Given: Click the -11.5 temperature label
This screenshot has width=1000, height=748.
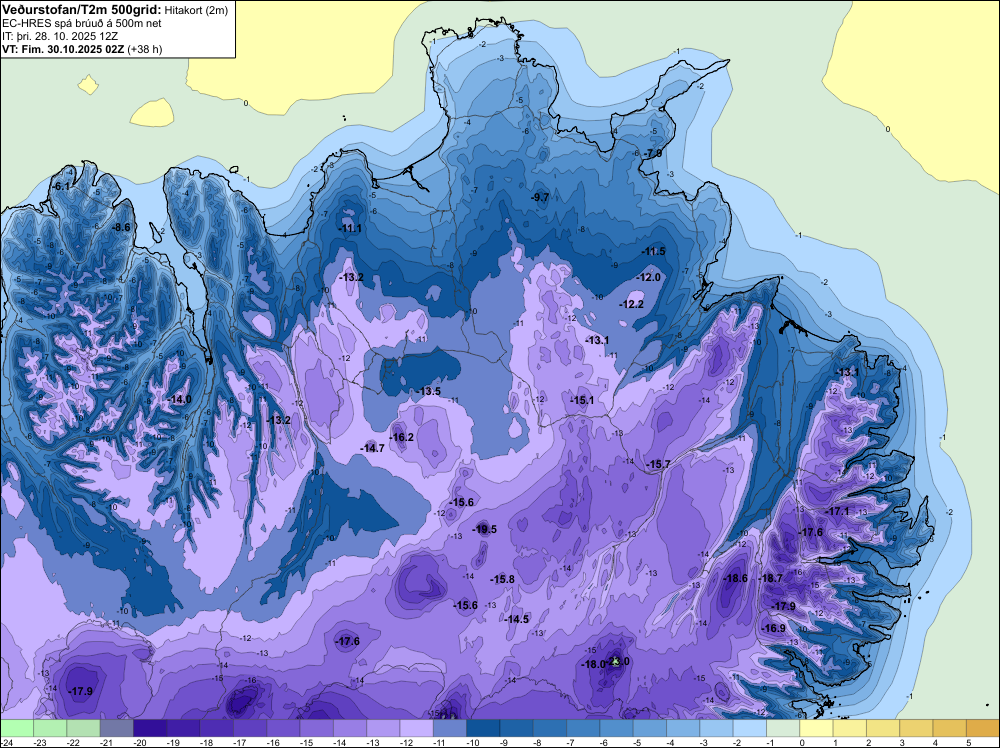Looking at the screenshot, I should [x=653, y=251].
